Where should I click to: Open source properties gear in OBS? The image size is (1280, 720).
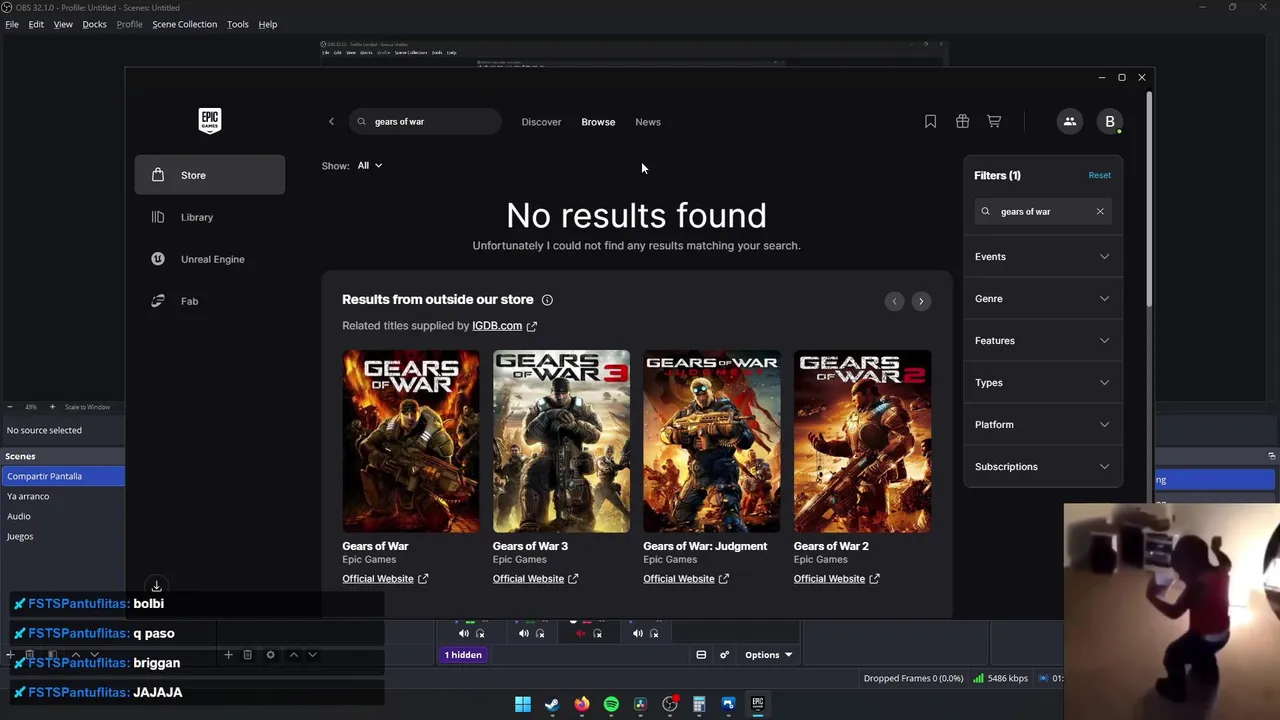click(x=270, y=655)
